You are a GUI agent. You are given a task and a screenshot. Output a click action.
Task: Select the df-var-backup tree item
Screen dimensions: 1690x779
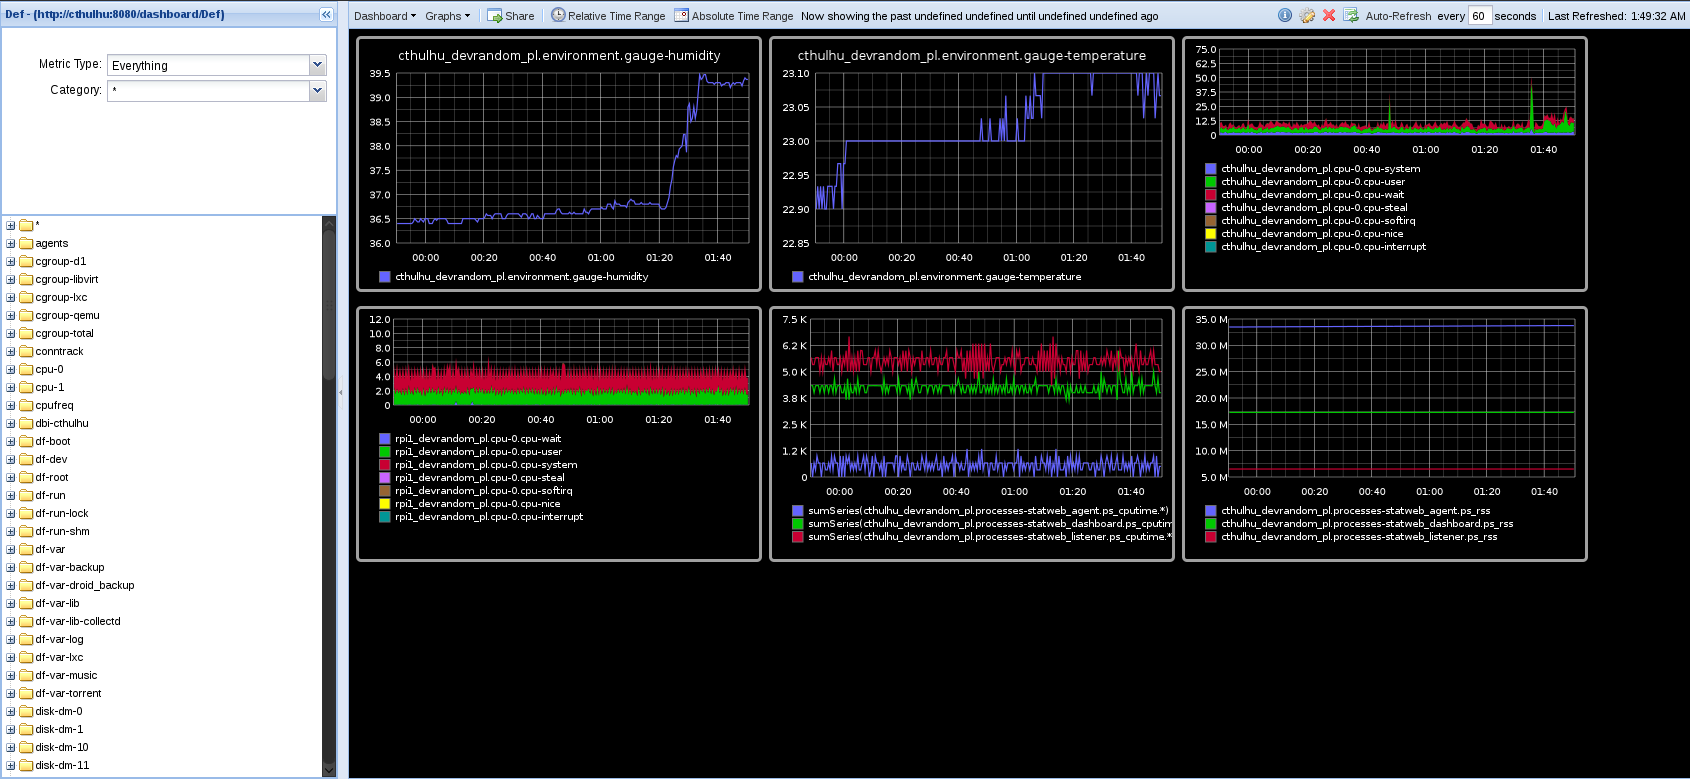click(x=70, y=567)
